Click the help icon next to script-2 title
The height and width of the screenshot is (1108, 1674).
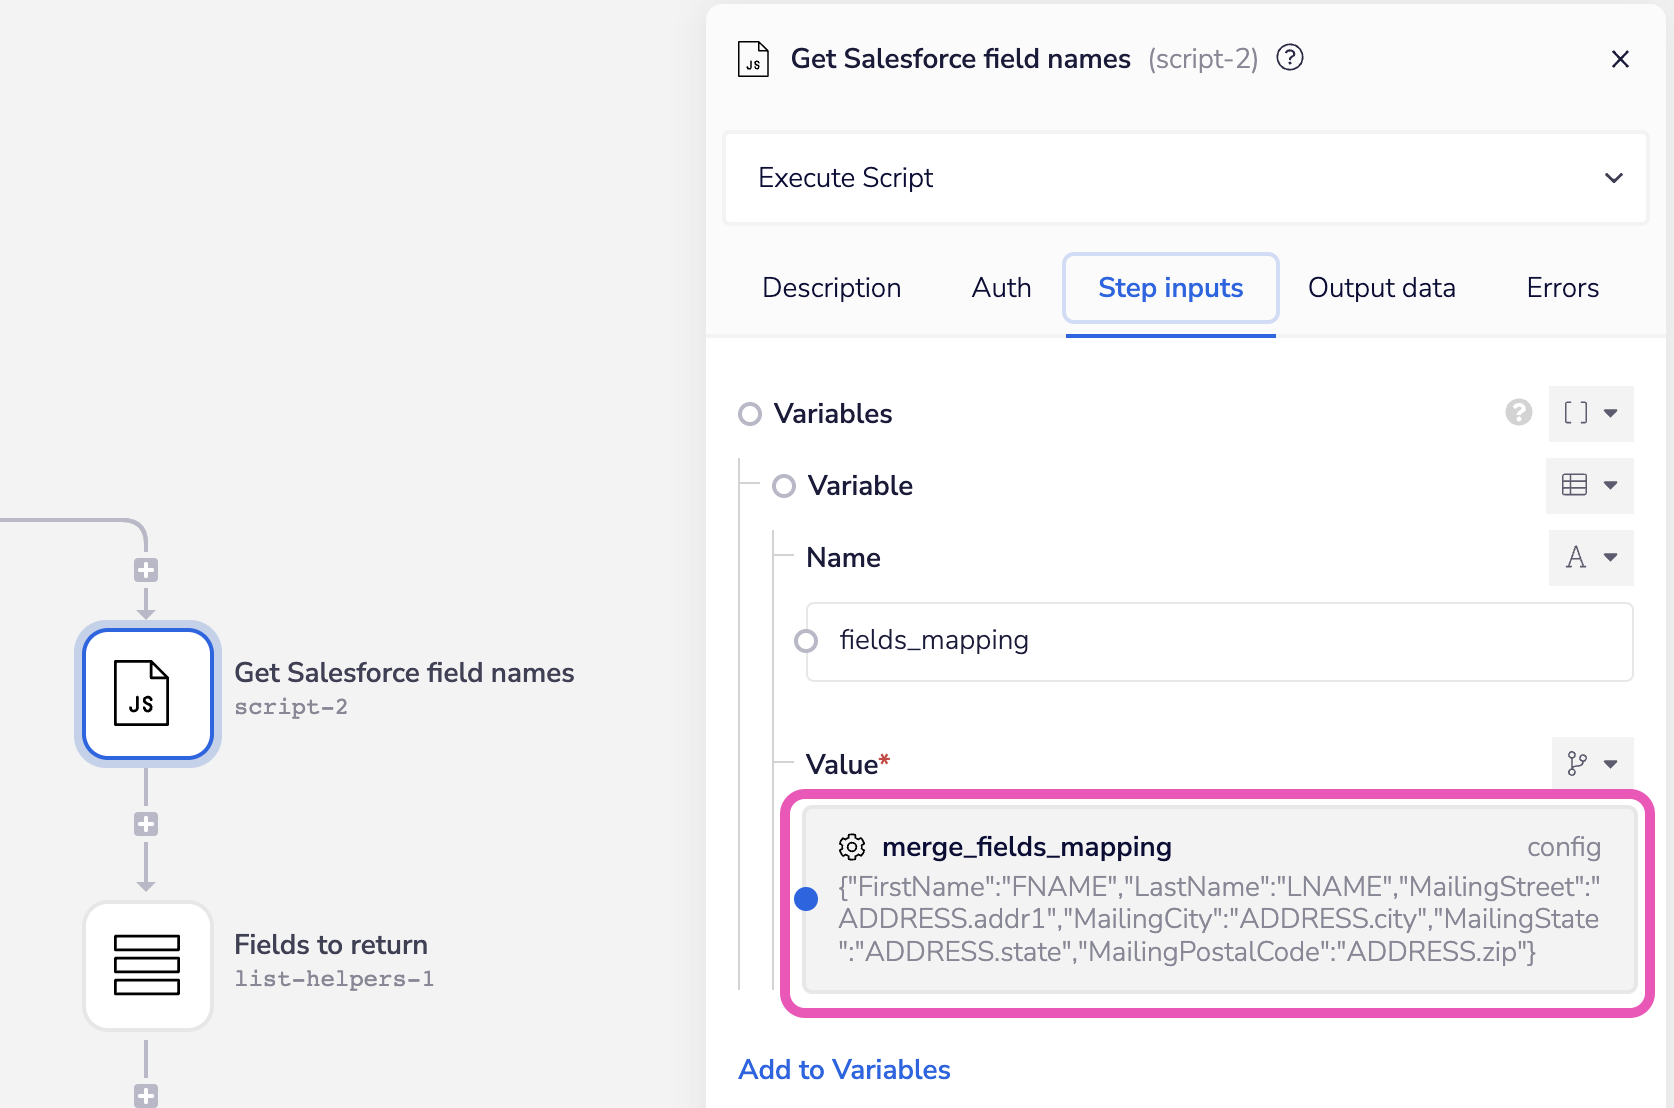point(1290,58)
